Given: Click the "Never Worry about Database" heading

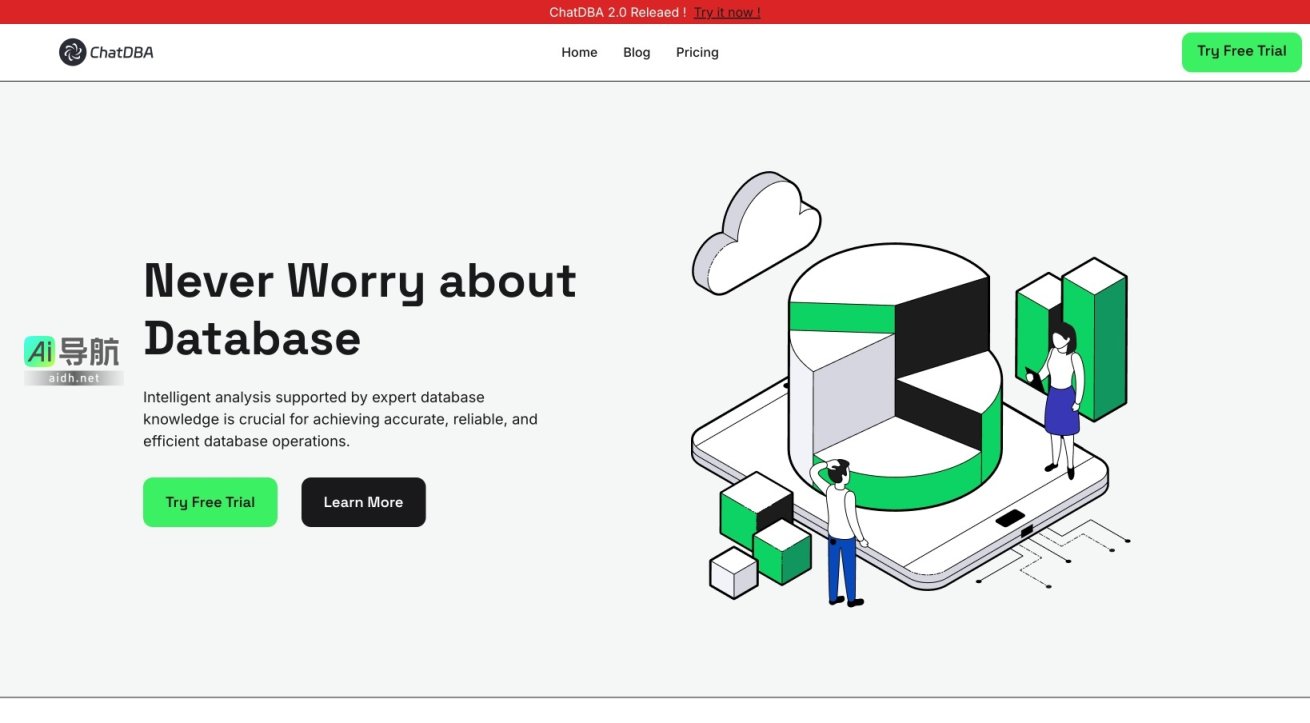Looking at the screenshot, I should click(x=360, y=309).
